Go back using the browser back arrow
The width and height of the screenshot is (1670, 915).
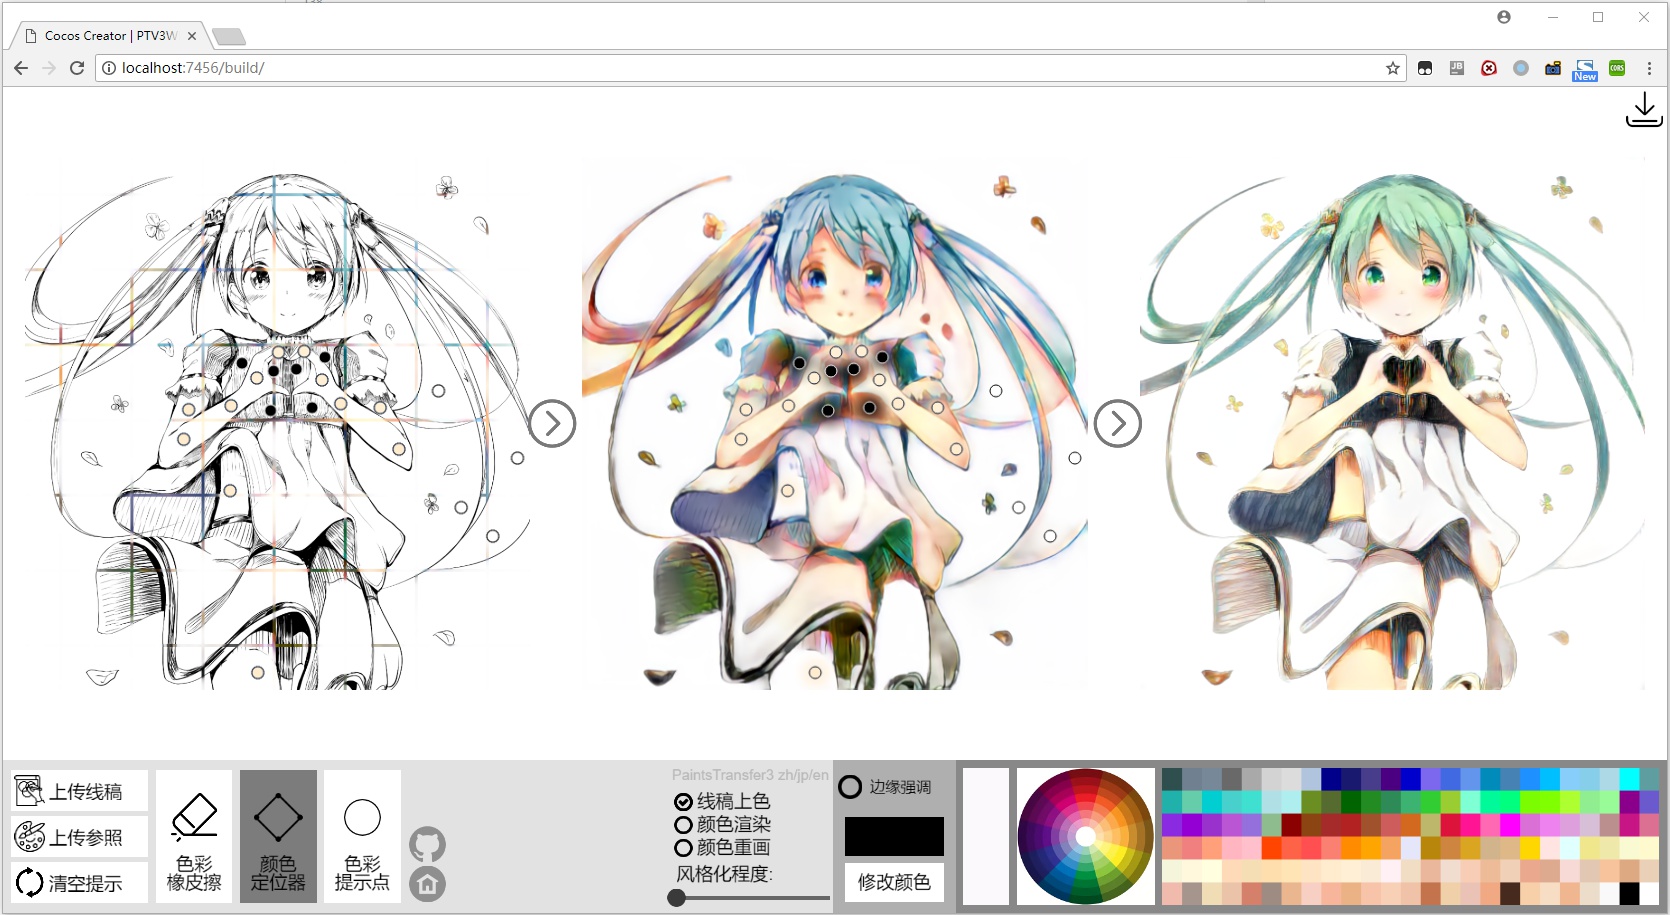click(21, 68)
